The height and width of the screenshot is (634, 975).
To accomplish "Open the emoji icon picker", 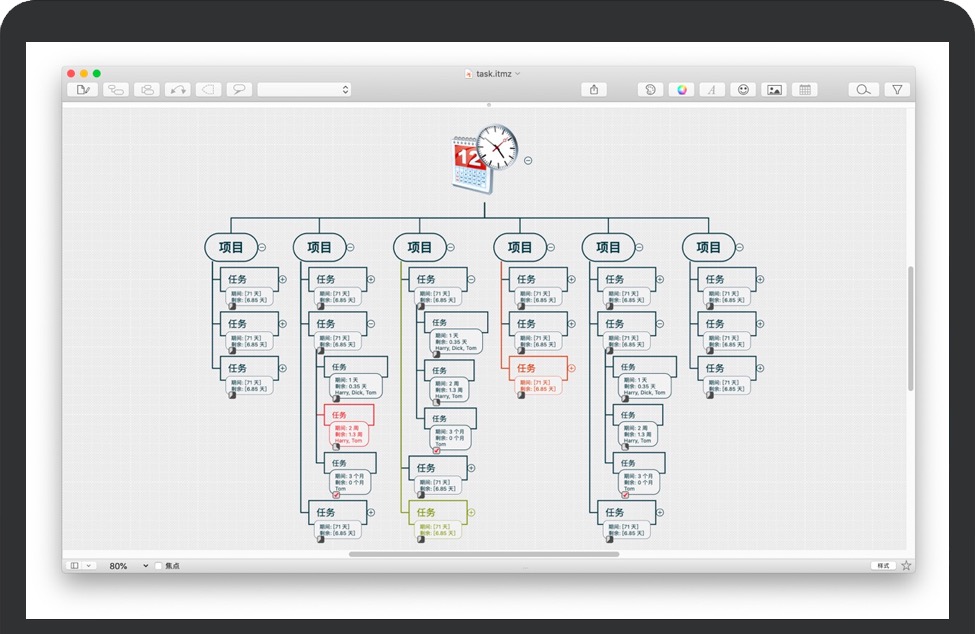I will click(x=743, y=90).
